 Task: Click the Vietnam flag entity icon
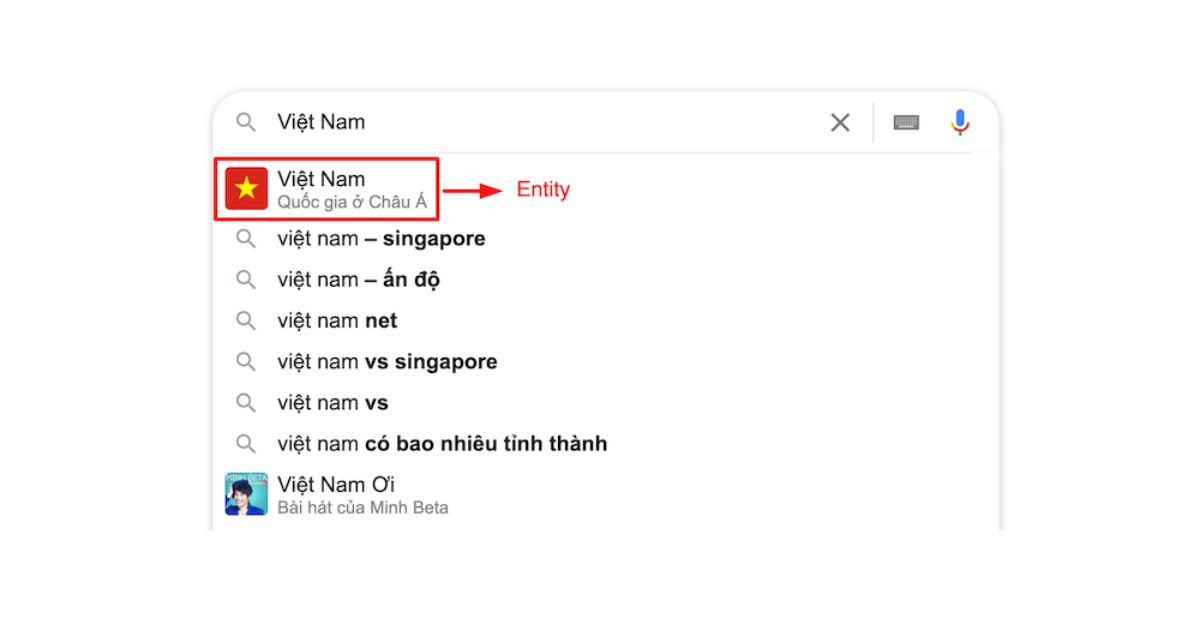pyautogui.click(x=246, y=189)
